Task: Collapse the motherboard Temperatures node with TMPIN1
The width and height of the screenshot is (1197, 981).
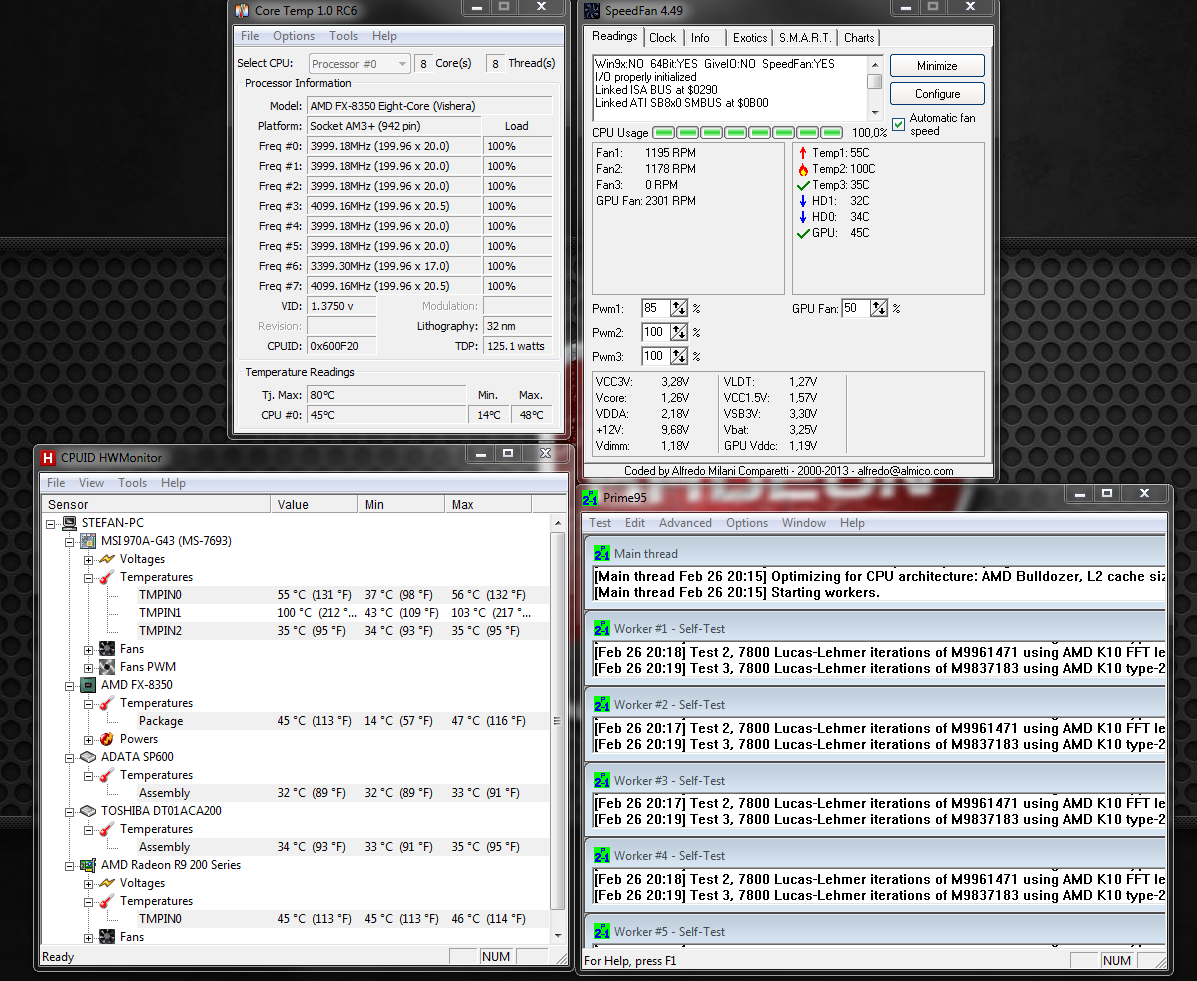Action: click(x=89, y=578)
